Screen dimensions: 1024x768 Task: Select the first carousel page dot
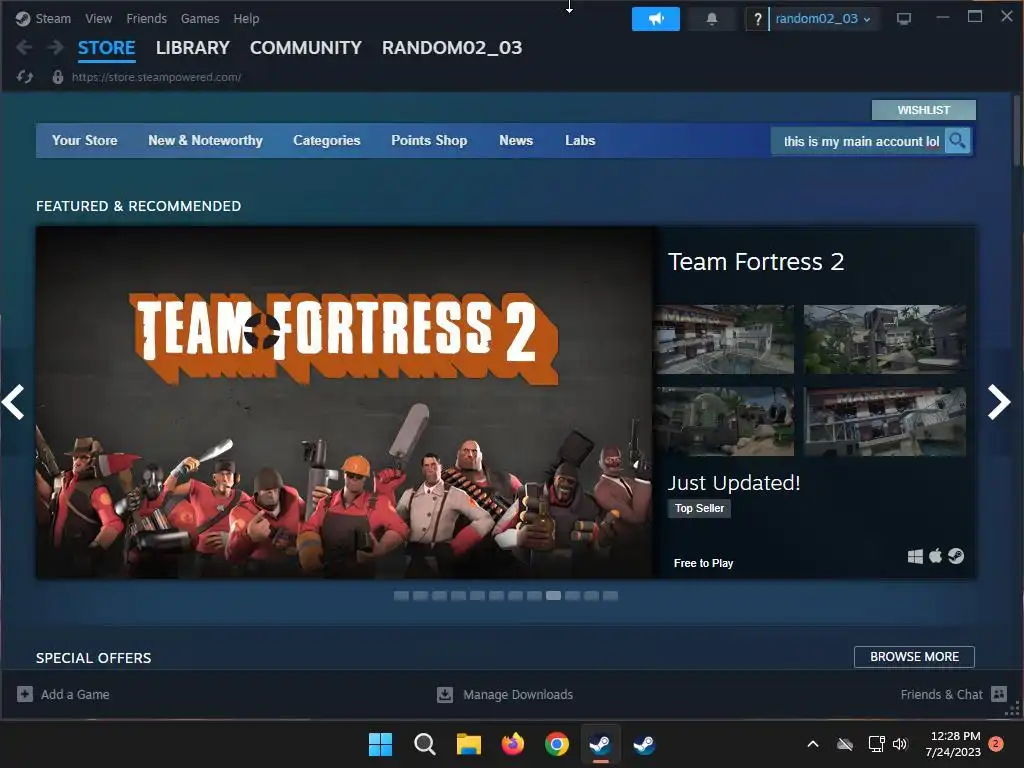coord(402,596)
